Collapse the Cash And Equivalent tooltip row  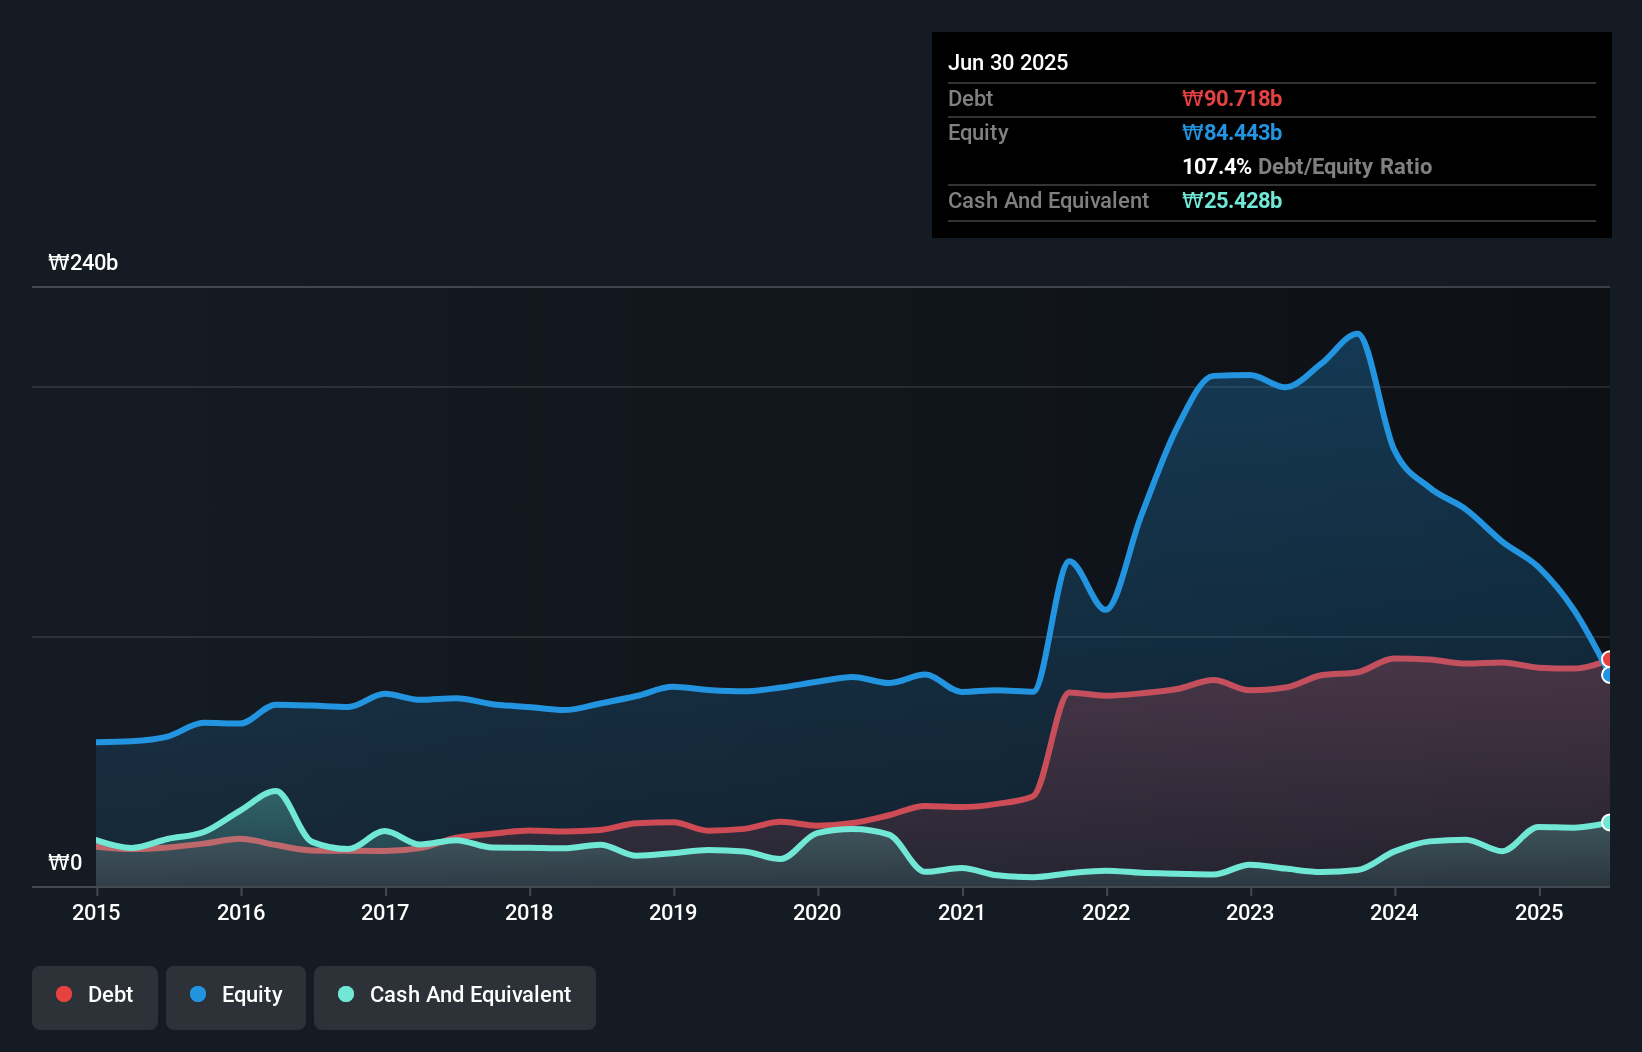[x=1047, y=200]
